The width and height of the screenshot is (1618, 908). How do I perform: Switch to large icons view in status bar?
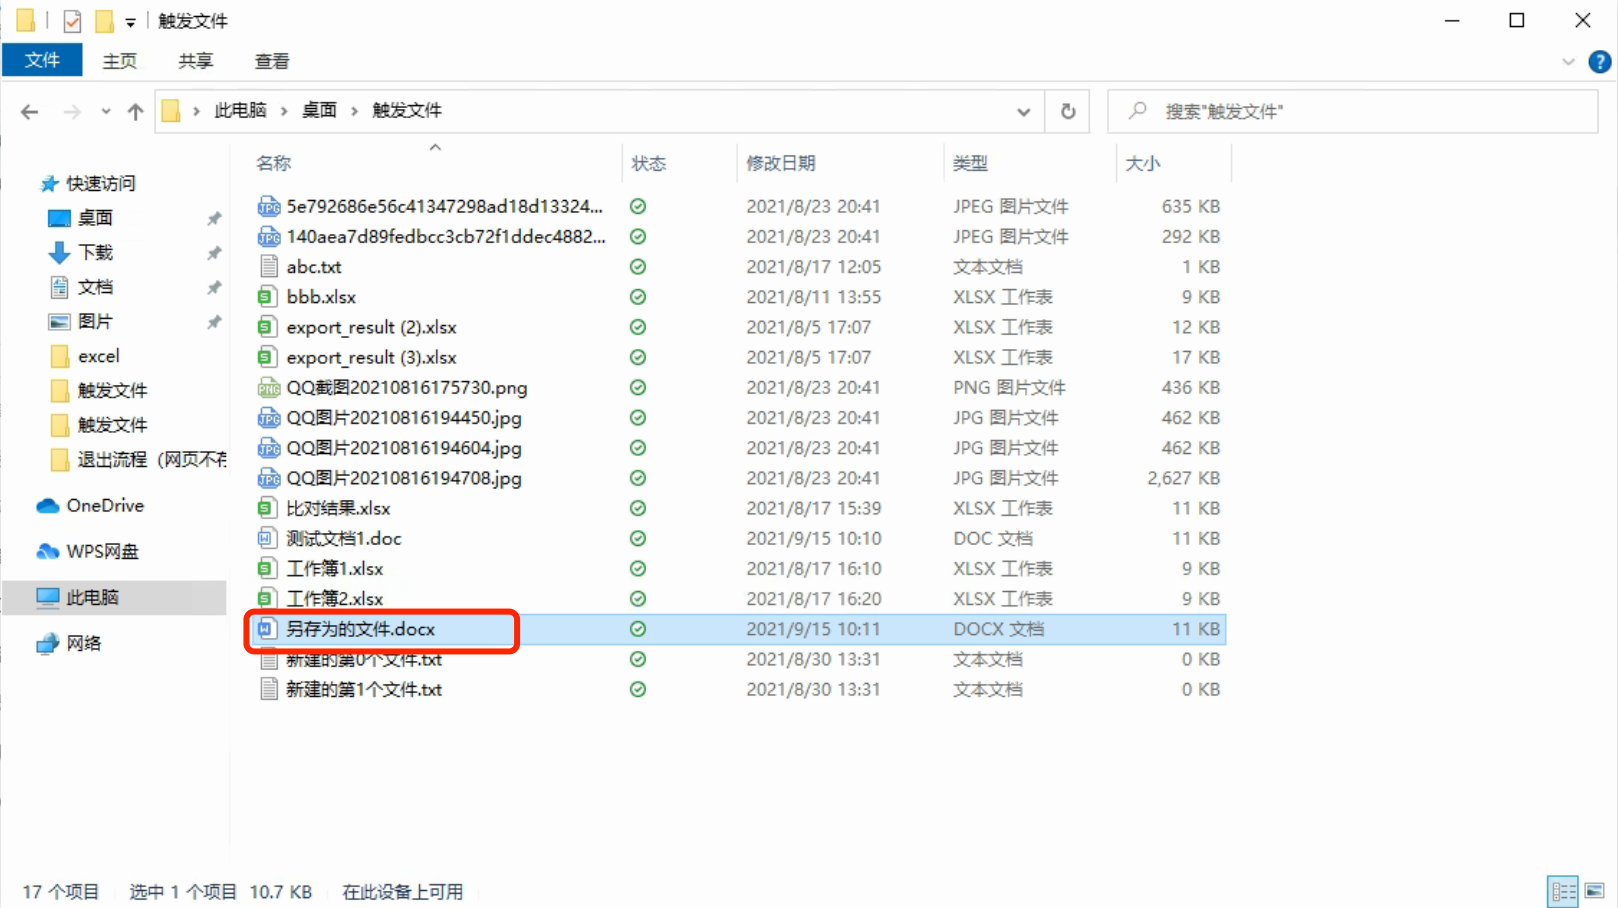[1594, 890]
